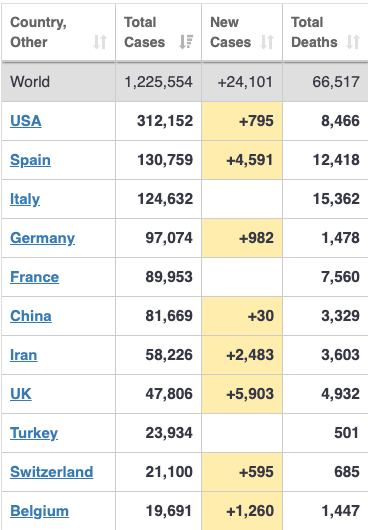Open the USA country link
368x530 pixels.
click(x=26, y=121)
